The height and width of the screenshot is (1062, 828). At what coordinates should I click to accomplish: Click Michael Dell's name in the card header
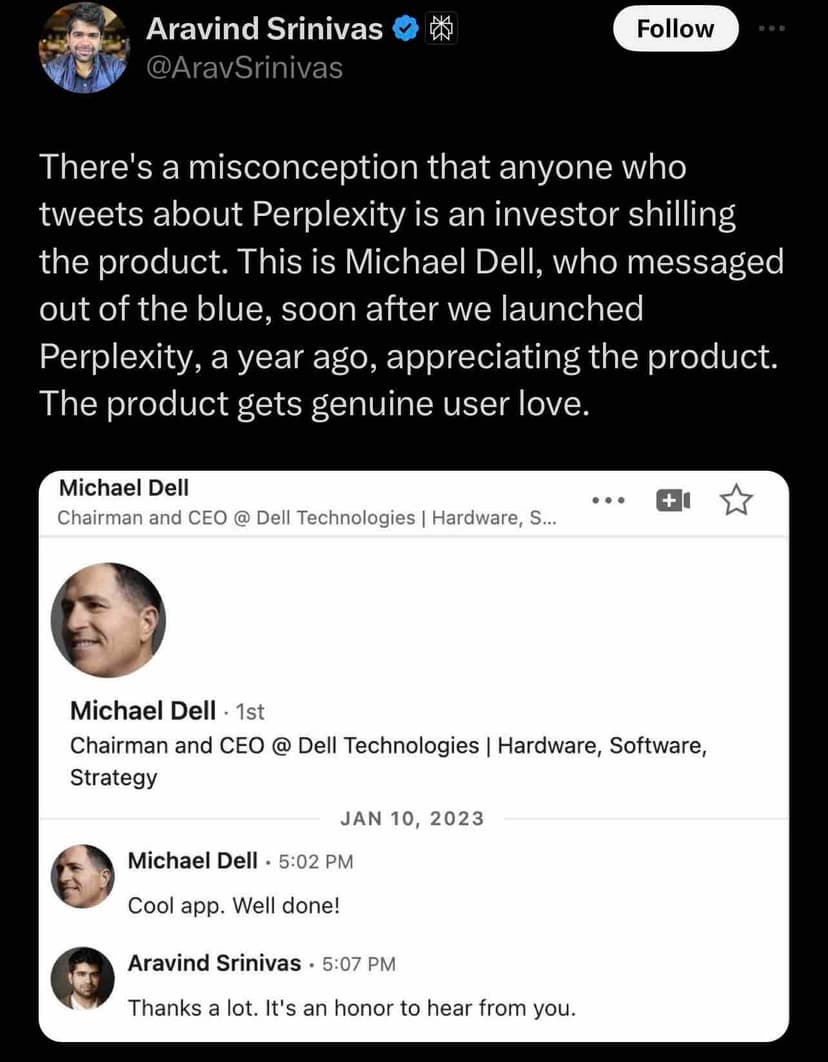point(123,488)
